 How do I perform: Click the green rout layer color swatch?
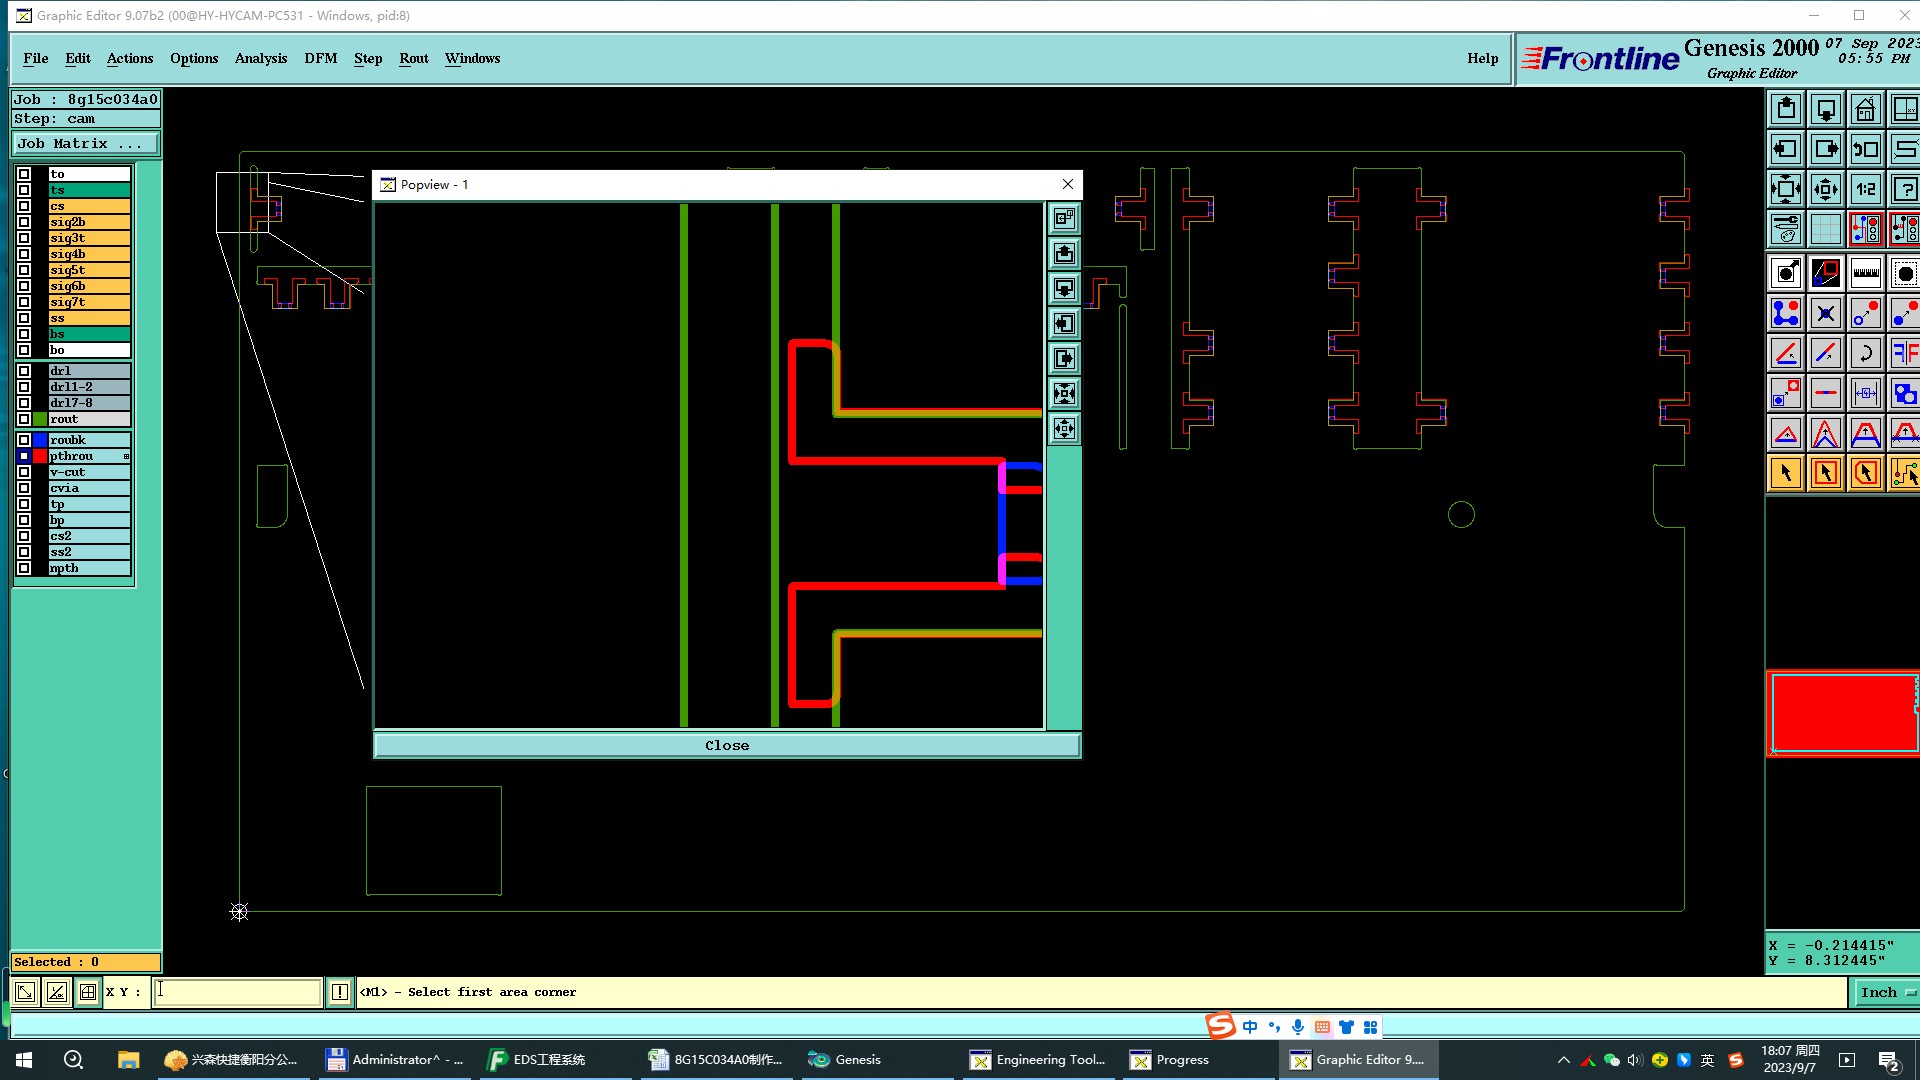40,419
